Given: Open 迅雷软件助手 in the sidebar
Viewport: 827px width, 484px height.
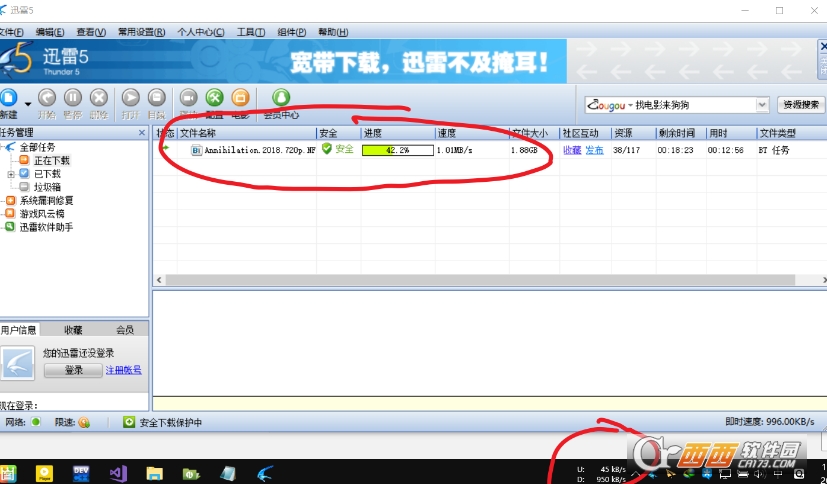Looking at the screenshot, I should coord(46,227).
